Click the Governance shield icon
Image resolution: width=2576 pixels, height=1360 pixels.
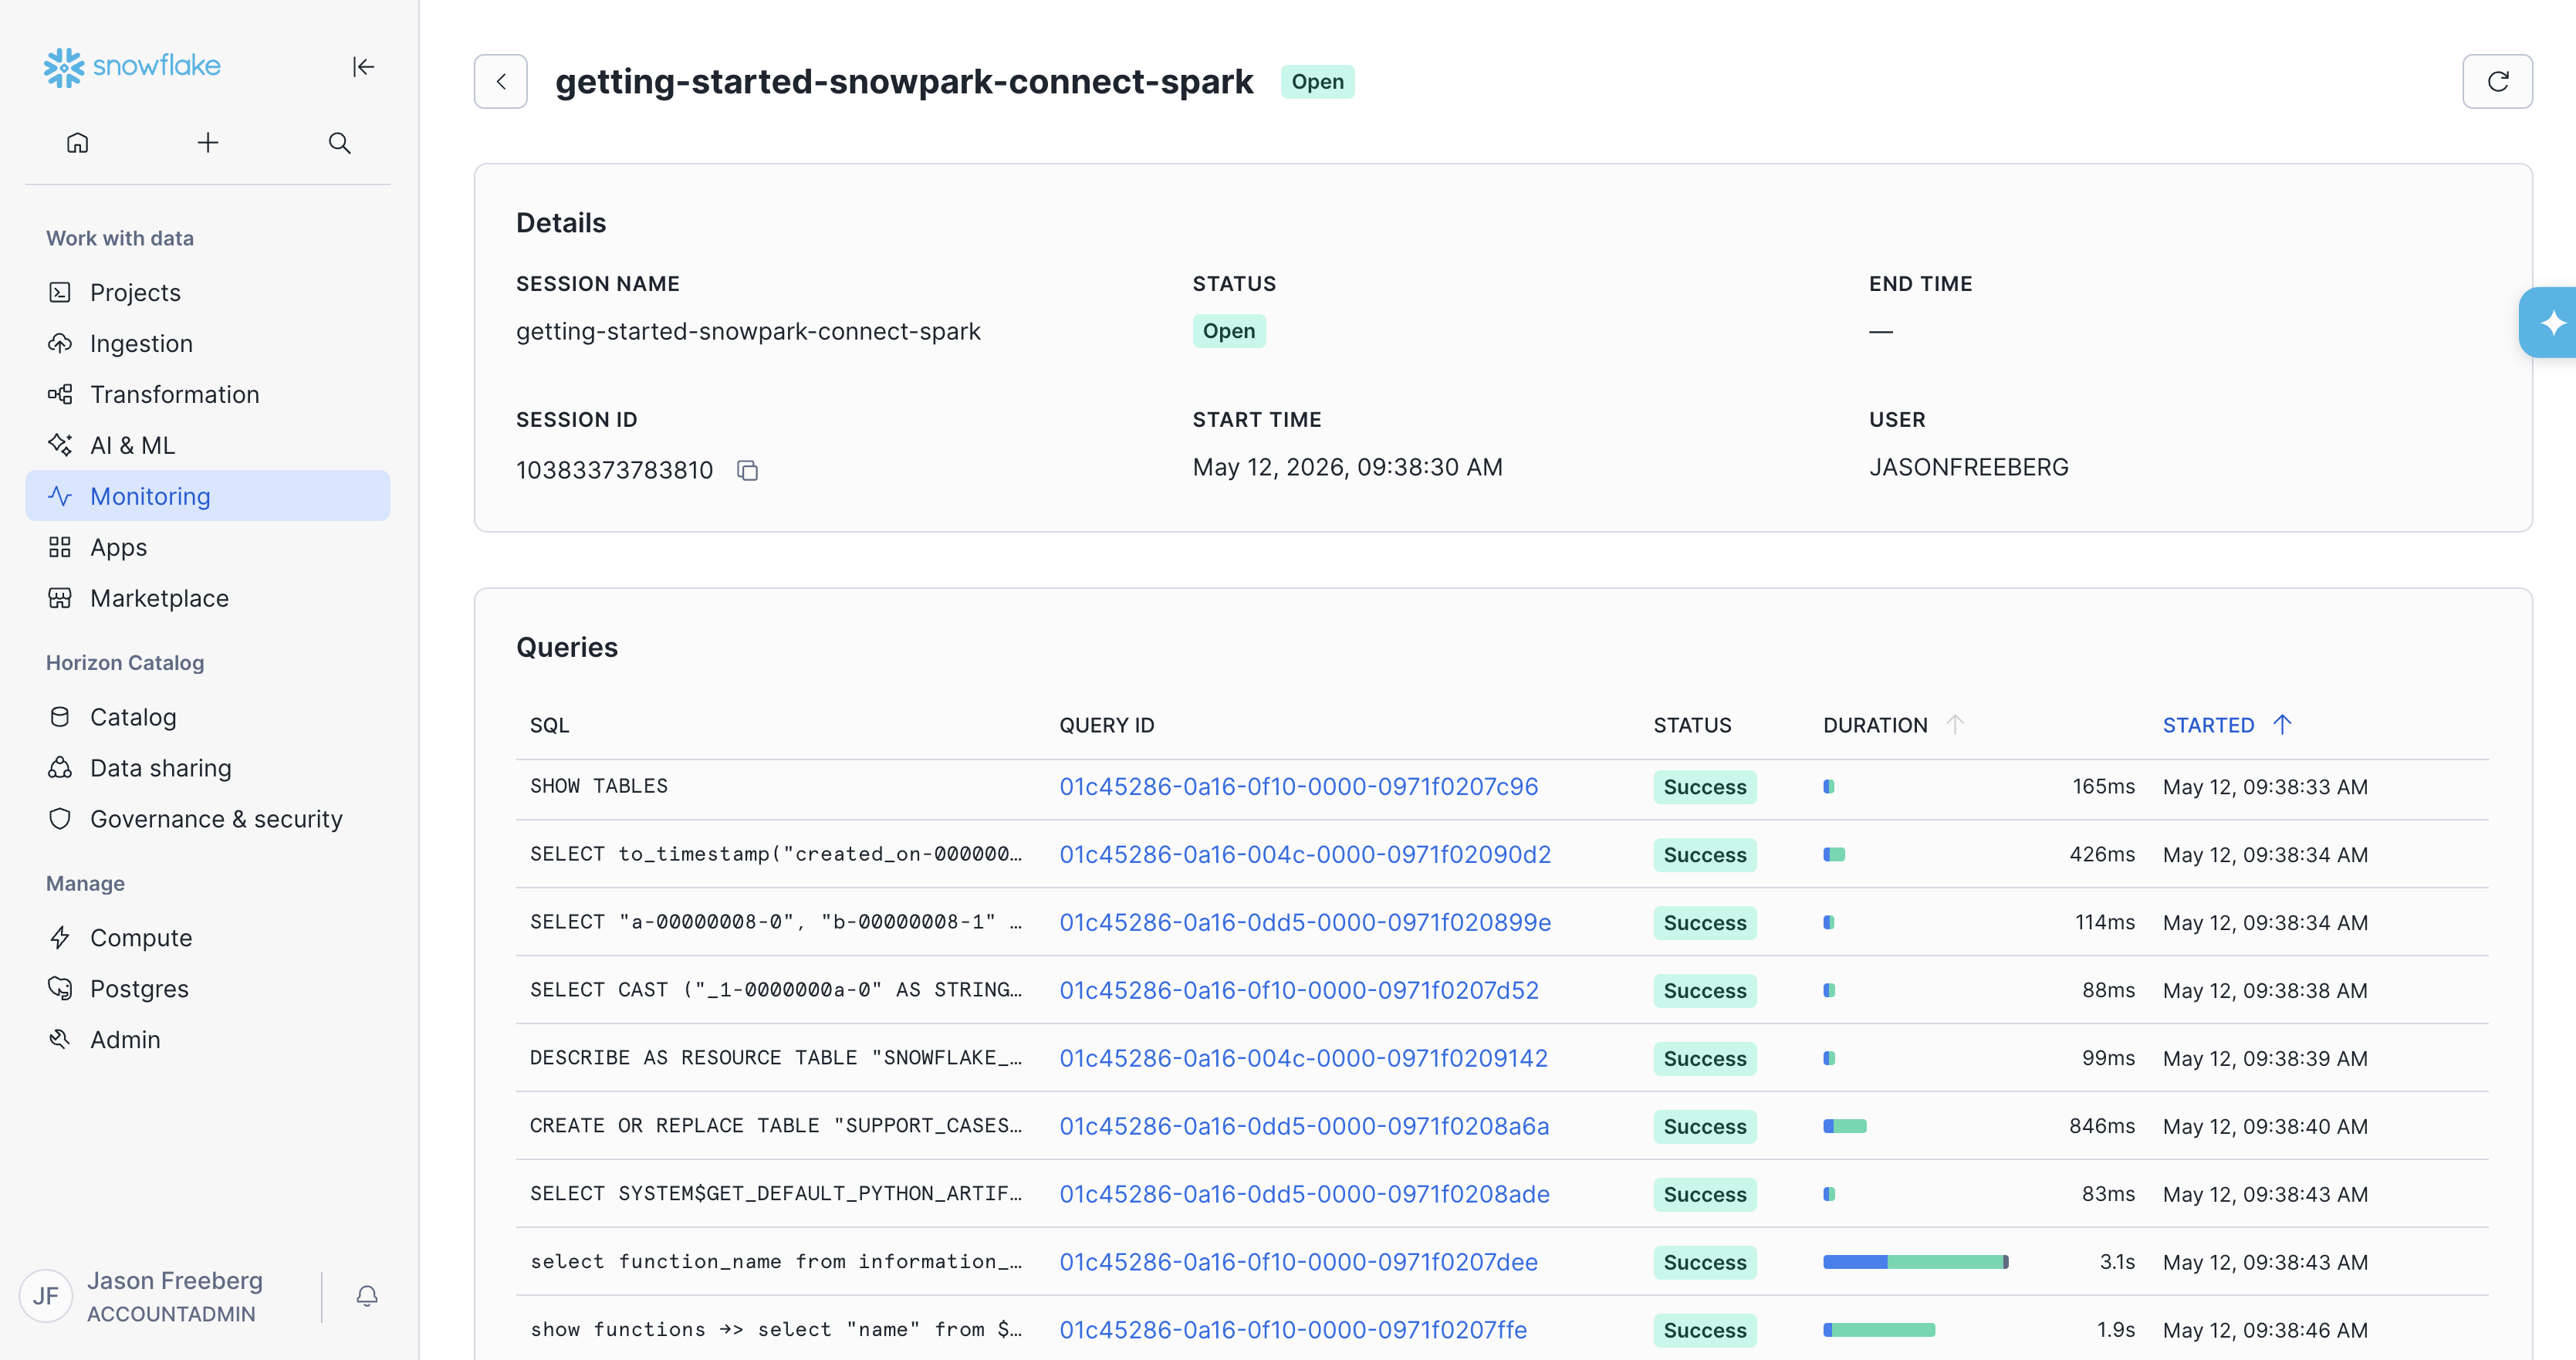60,819
